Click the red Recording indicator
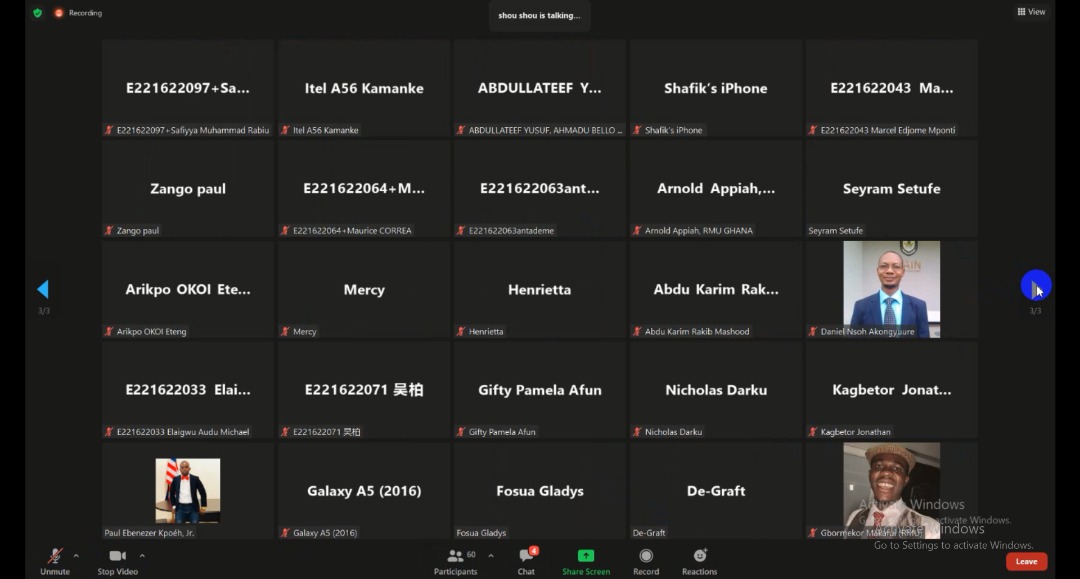 tap(78, 13)
